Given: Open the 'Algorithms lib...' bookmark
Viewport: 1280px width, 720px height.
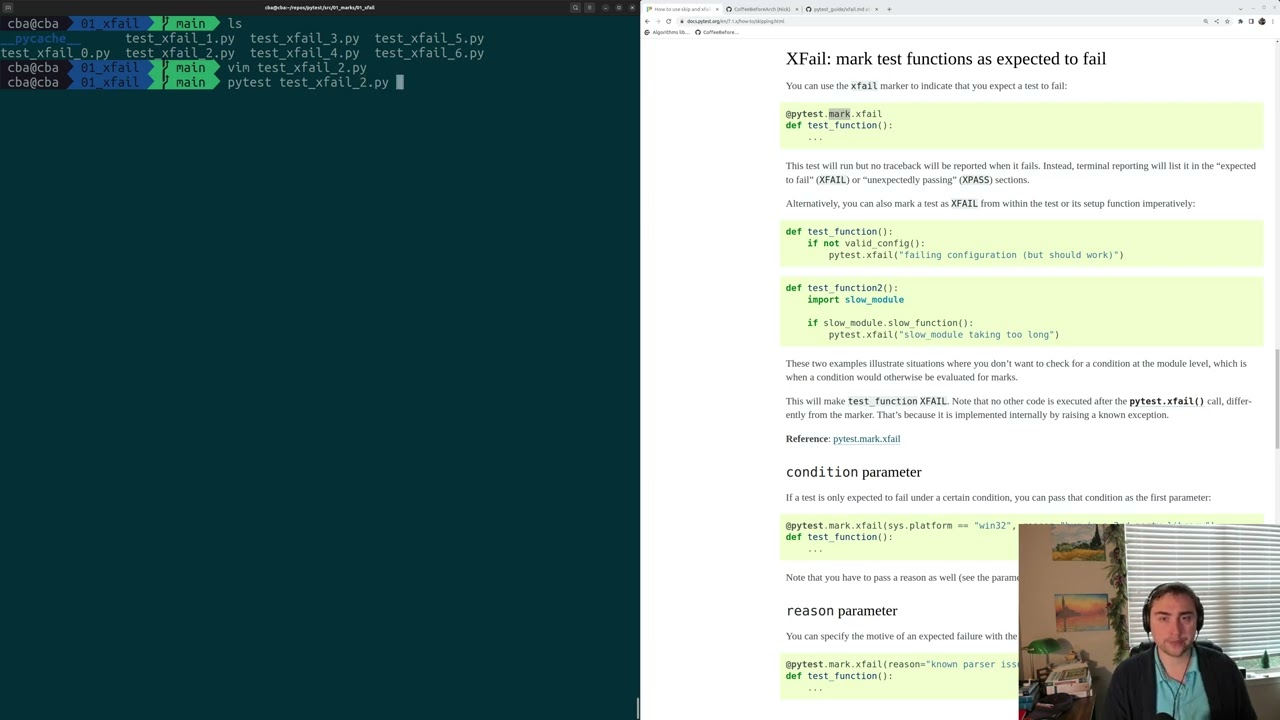Looking at the screenshot, I should click(667, 32).
